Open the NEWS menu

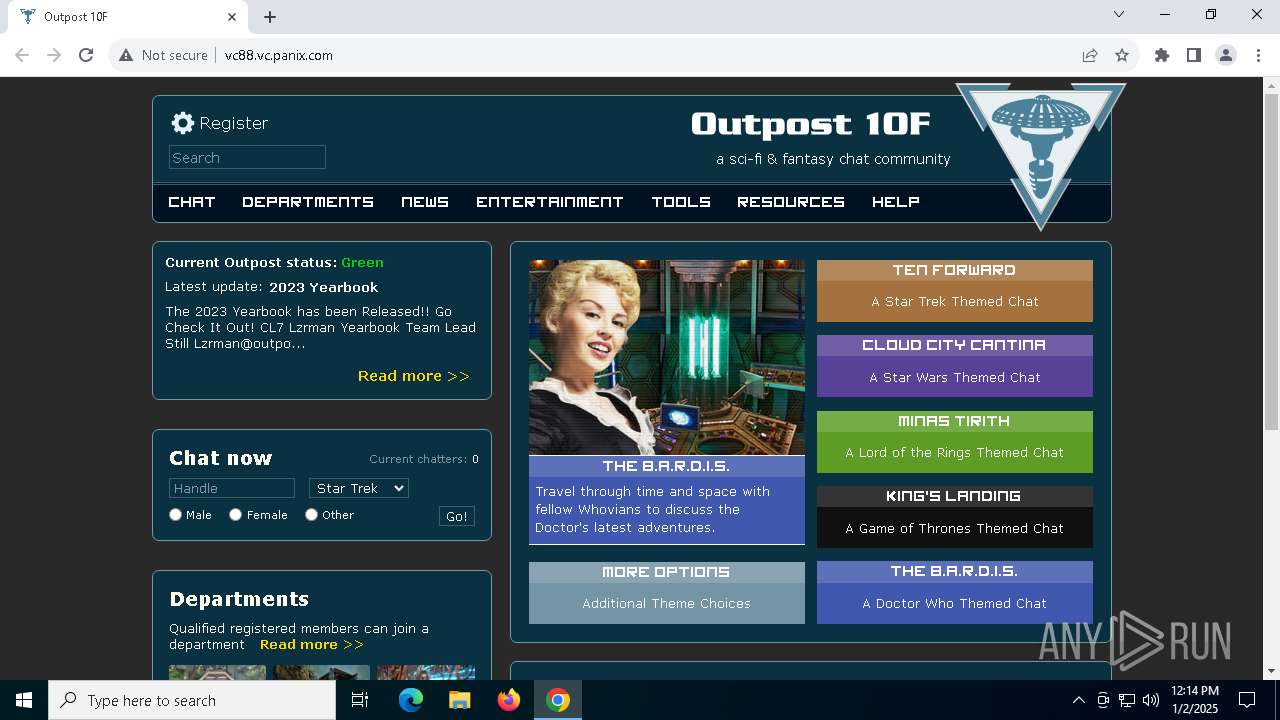(425, 202)
